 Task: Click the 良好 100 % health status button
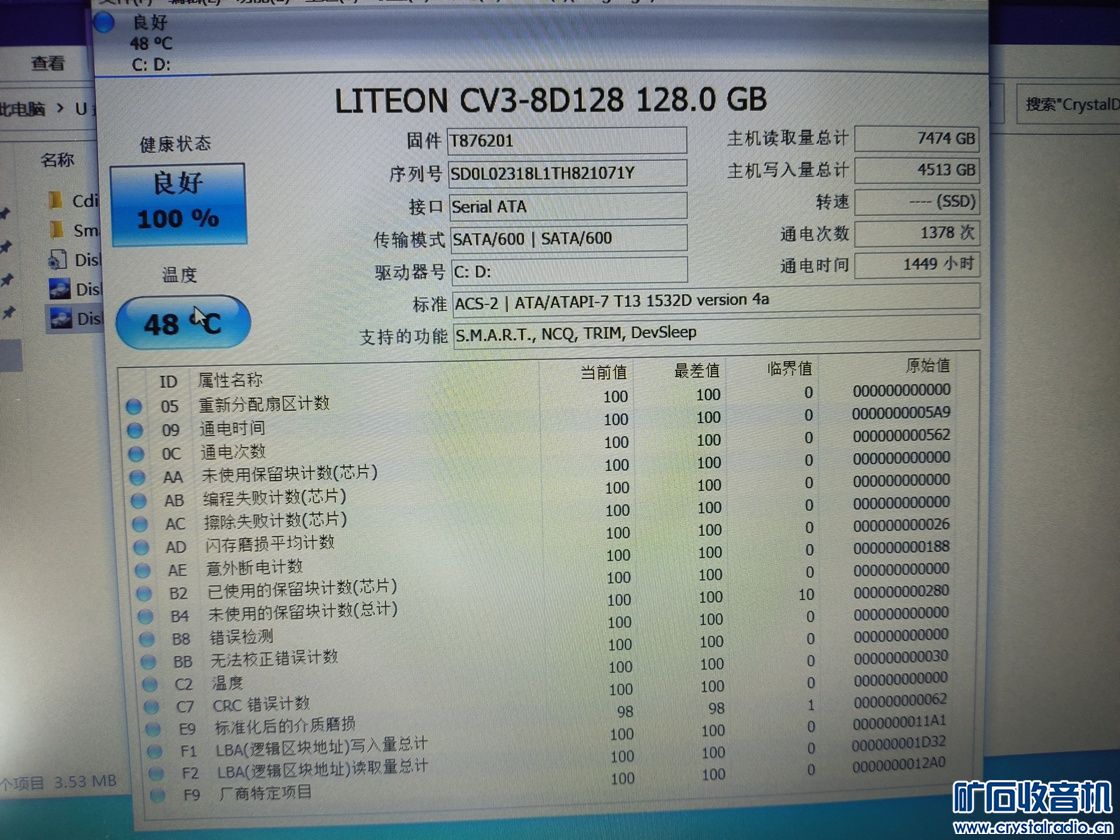point(178,204)
